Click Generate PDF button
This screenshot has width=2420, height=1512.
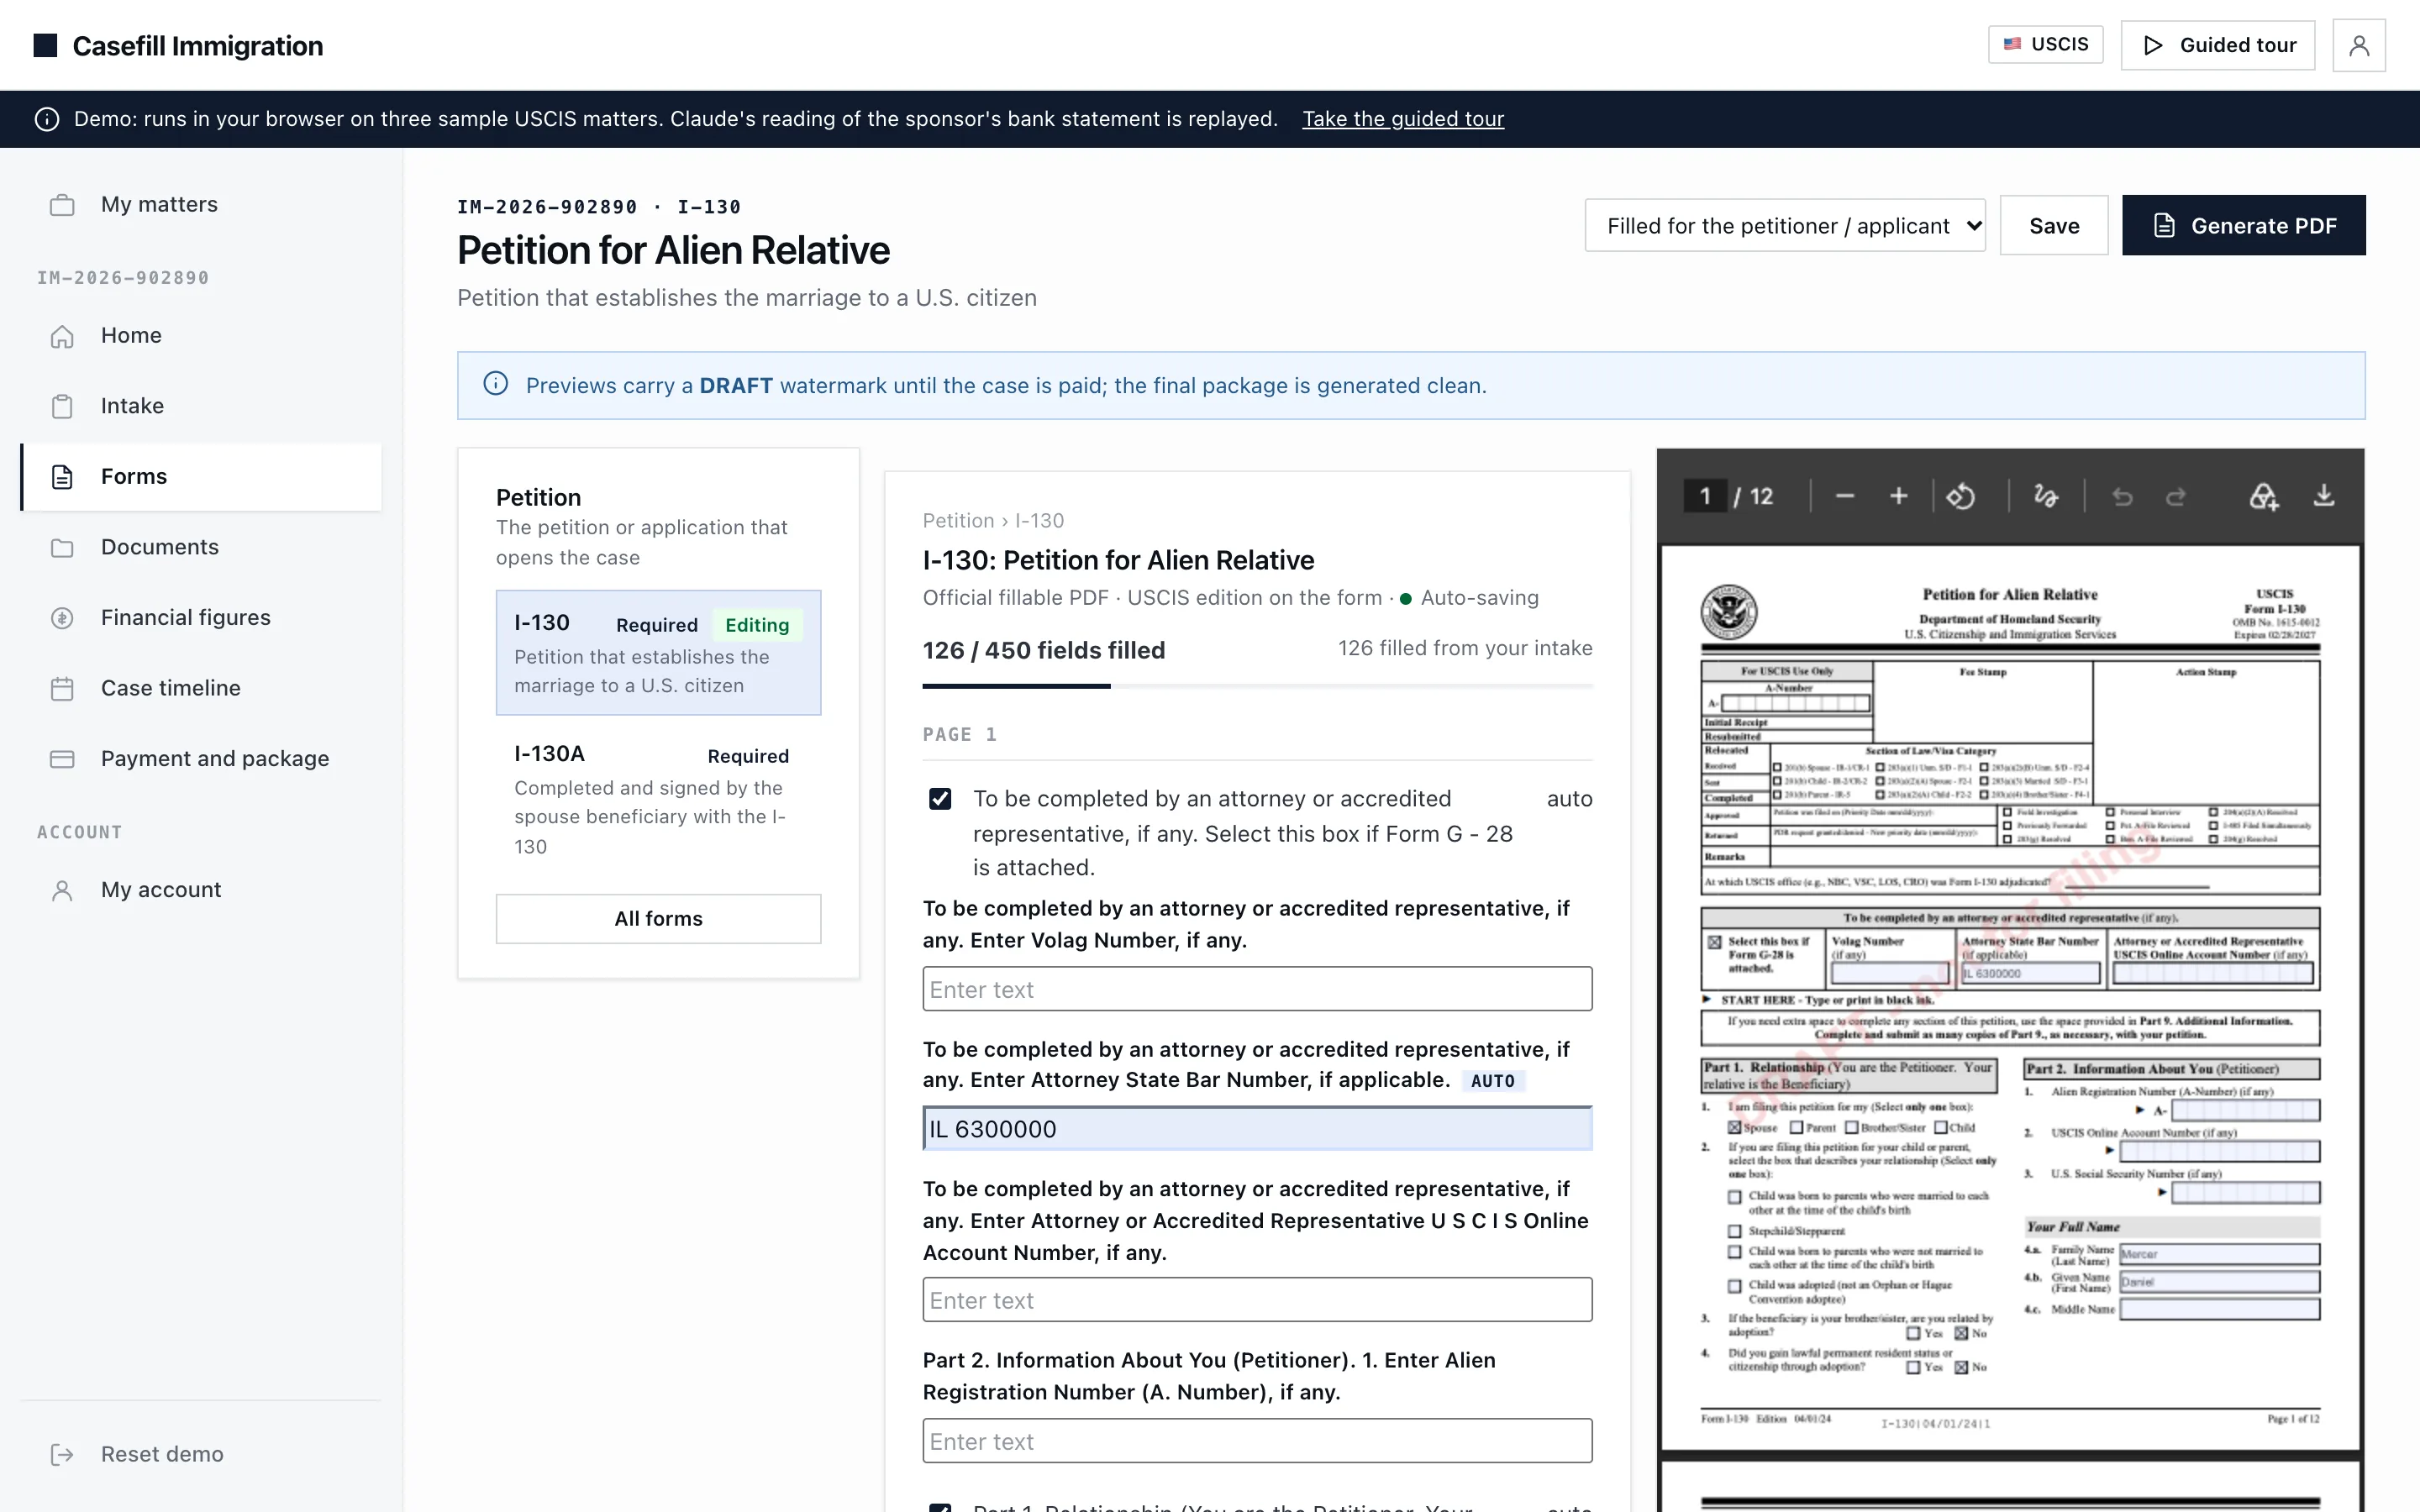(2244, 225)
